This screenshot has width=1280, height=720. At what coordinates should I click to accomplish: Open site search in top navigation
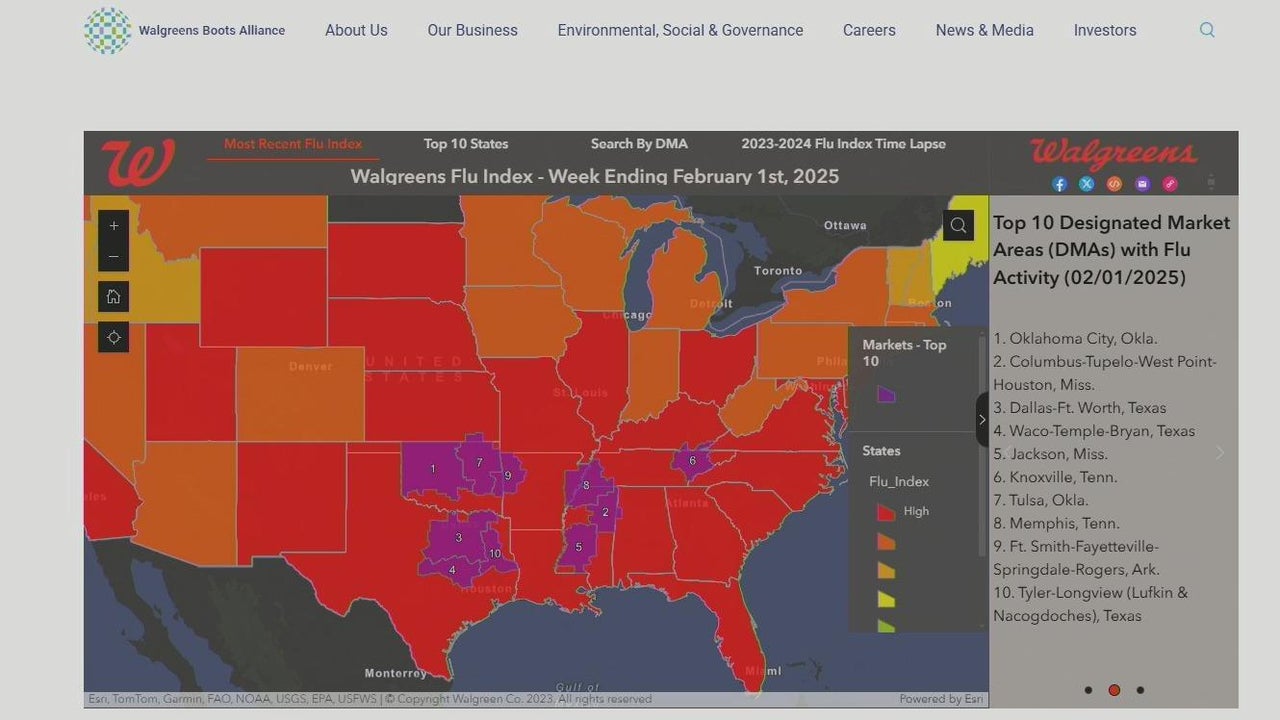click(x=1207, y=30)
